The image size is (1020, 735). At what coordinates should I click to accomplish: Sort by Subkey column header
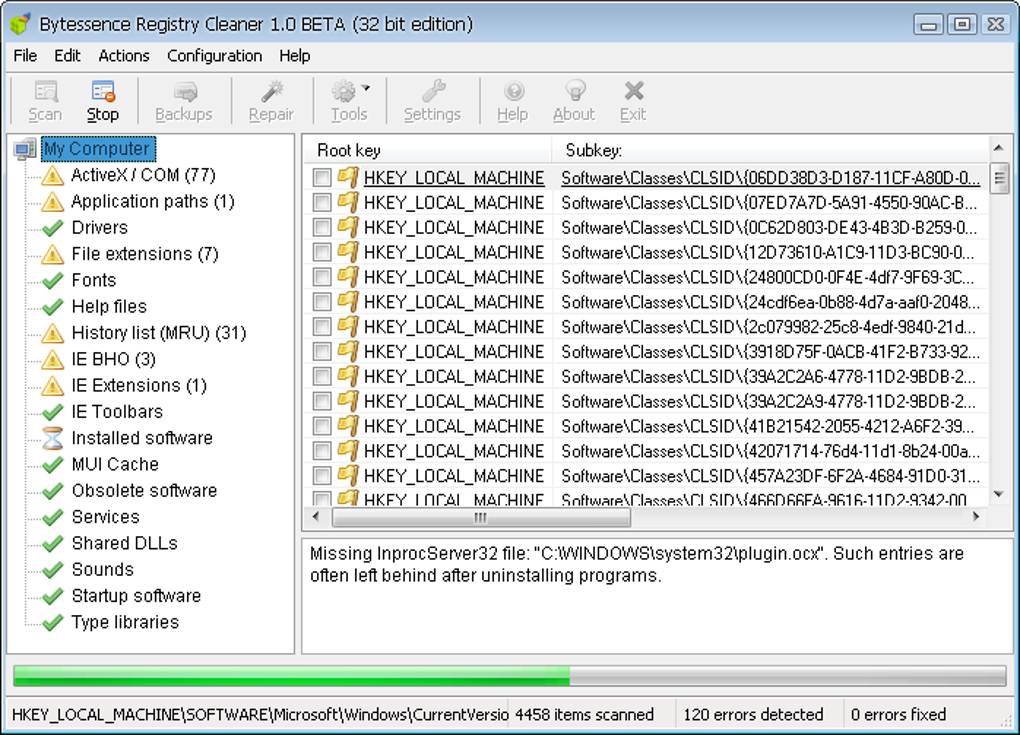[770, 150]
